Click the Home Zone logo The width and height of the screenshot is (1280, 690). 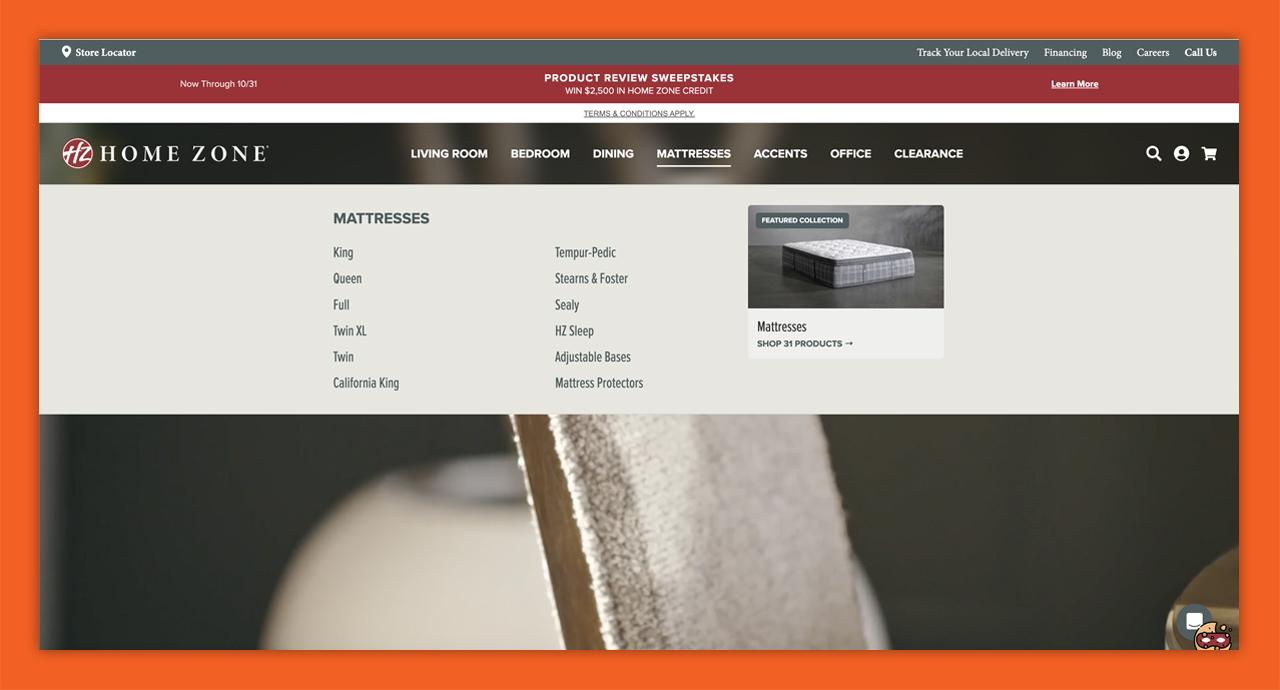click(x=164, y=153)
